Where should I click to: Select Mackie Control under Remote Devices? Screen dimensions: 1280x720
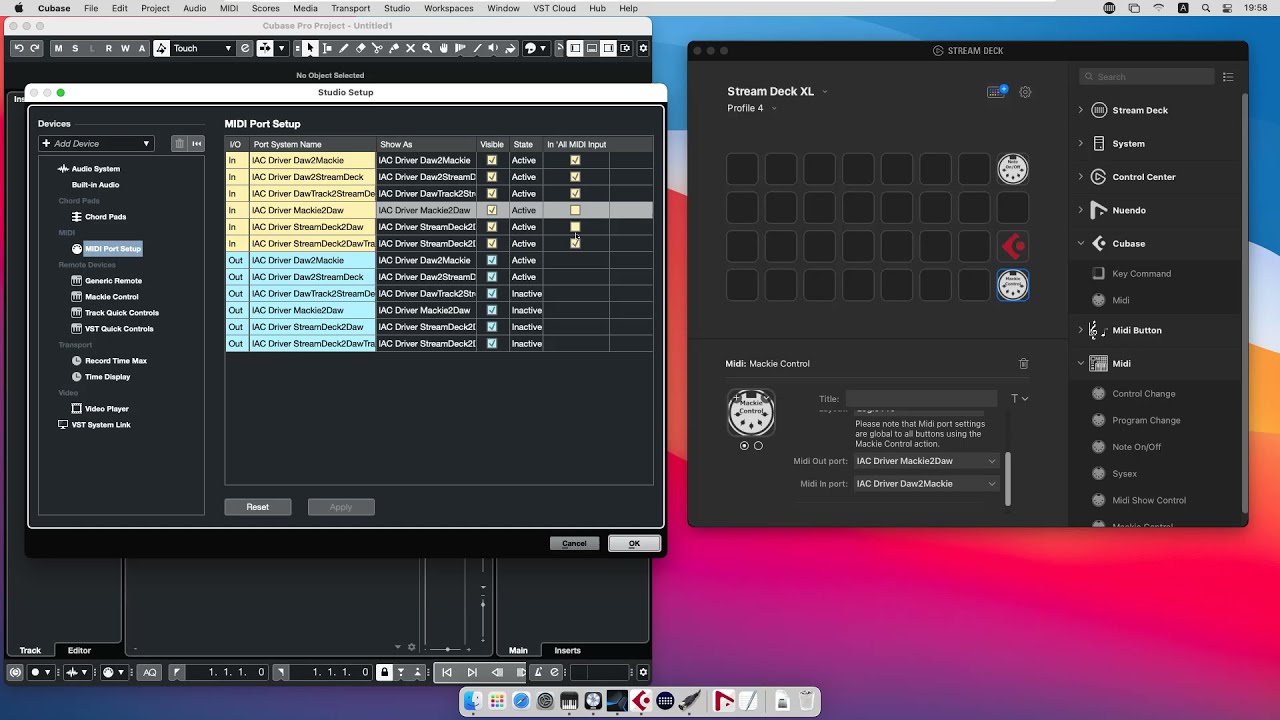[112, 297]
